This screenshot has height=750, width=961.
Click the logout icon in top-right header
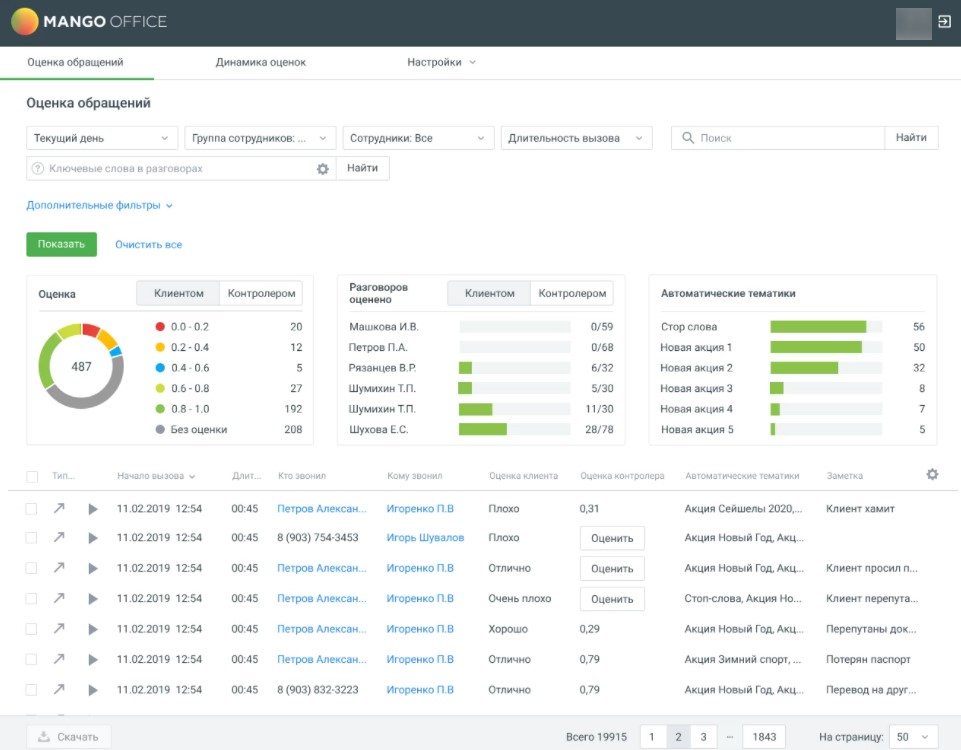tap(943, 21)
